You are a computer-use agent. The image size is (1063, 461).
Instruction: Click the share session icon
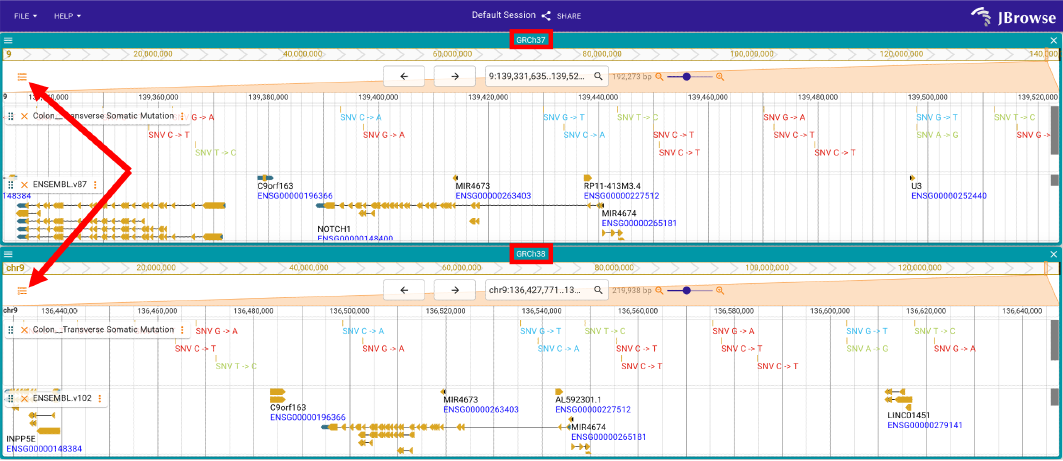pos(546,16)
